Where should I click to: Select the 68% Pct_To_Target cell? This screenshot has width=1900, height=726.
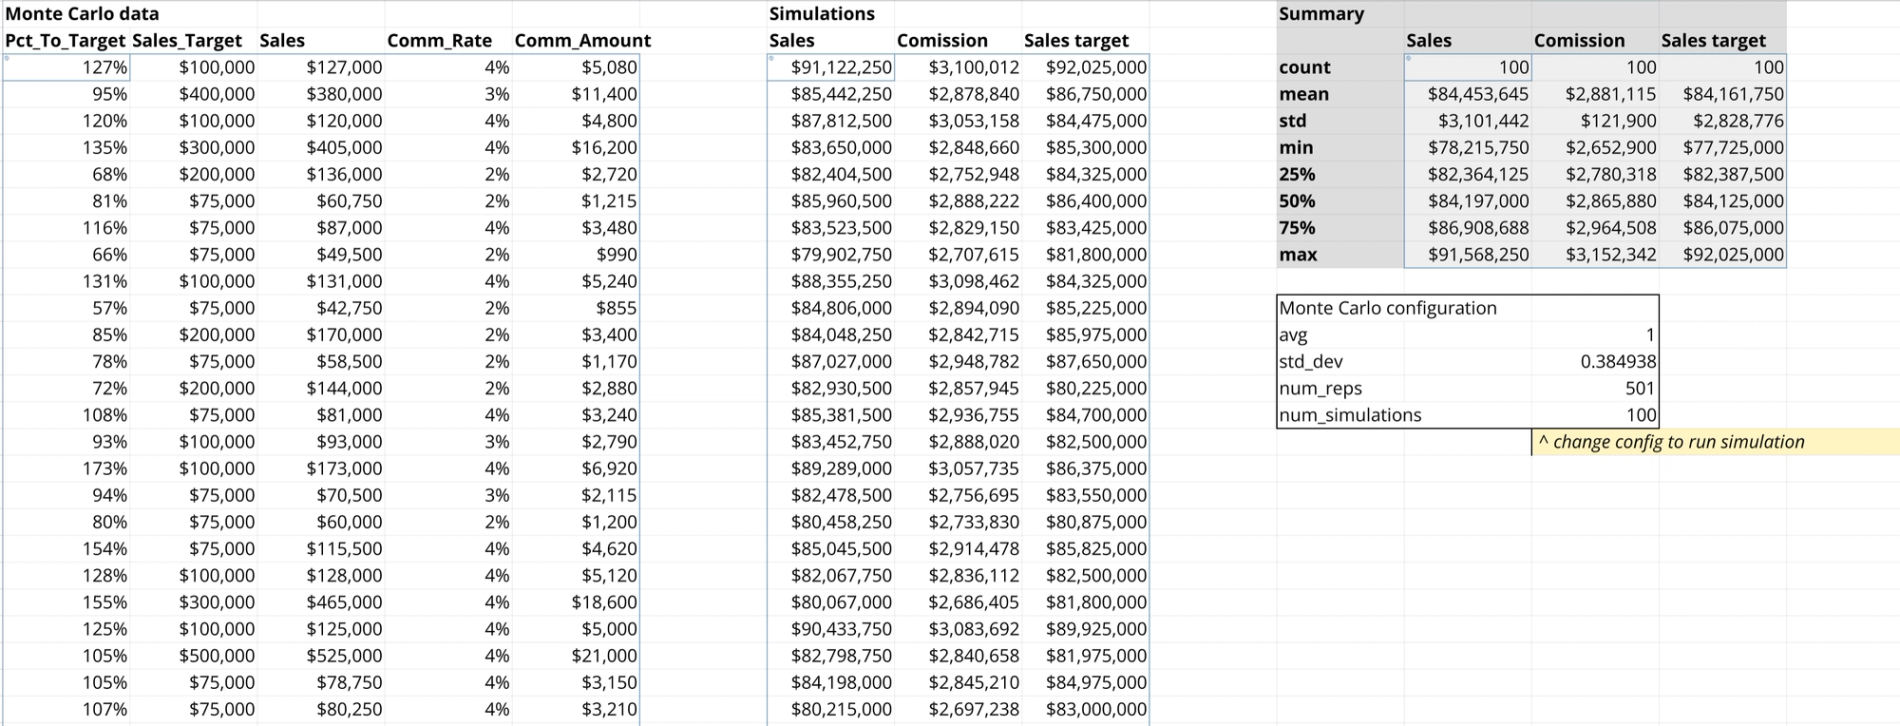66,174
